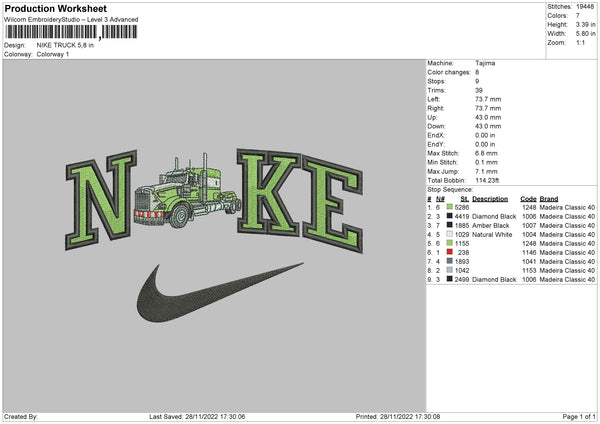
Task: Click the 'Production Worksheet' title
Action: [55, 8]
